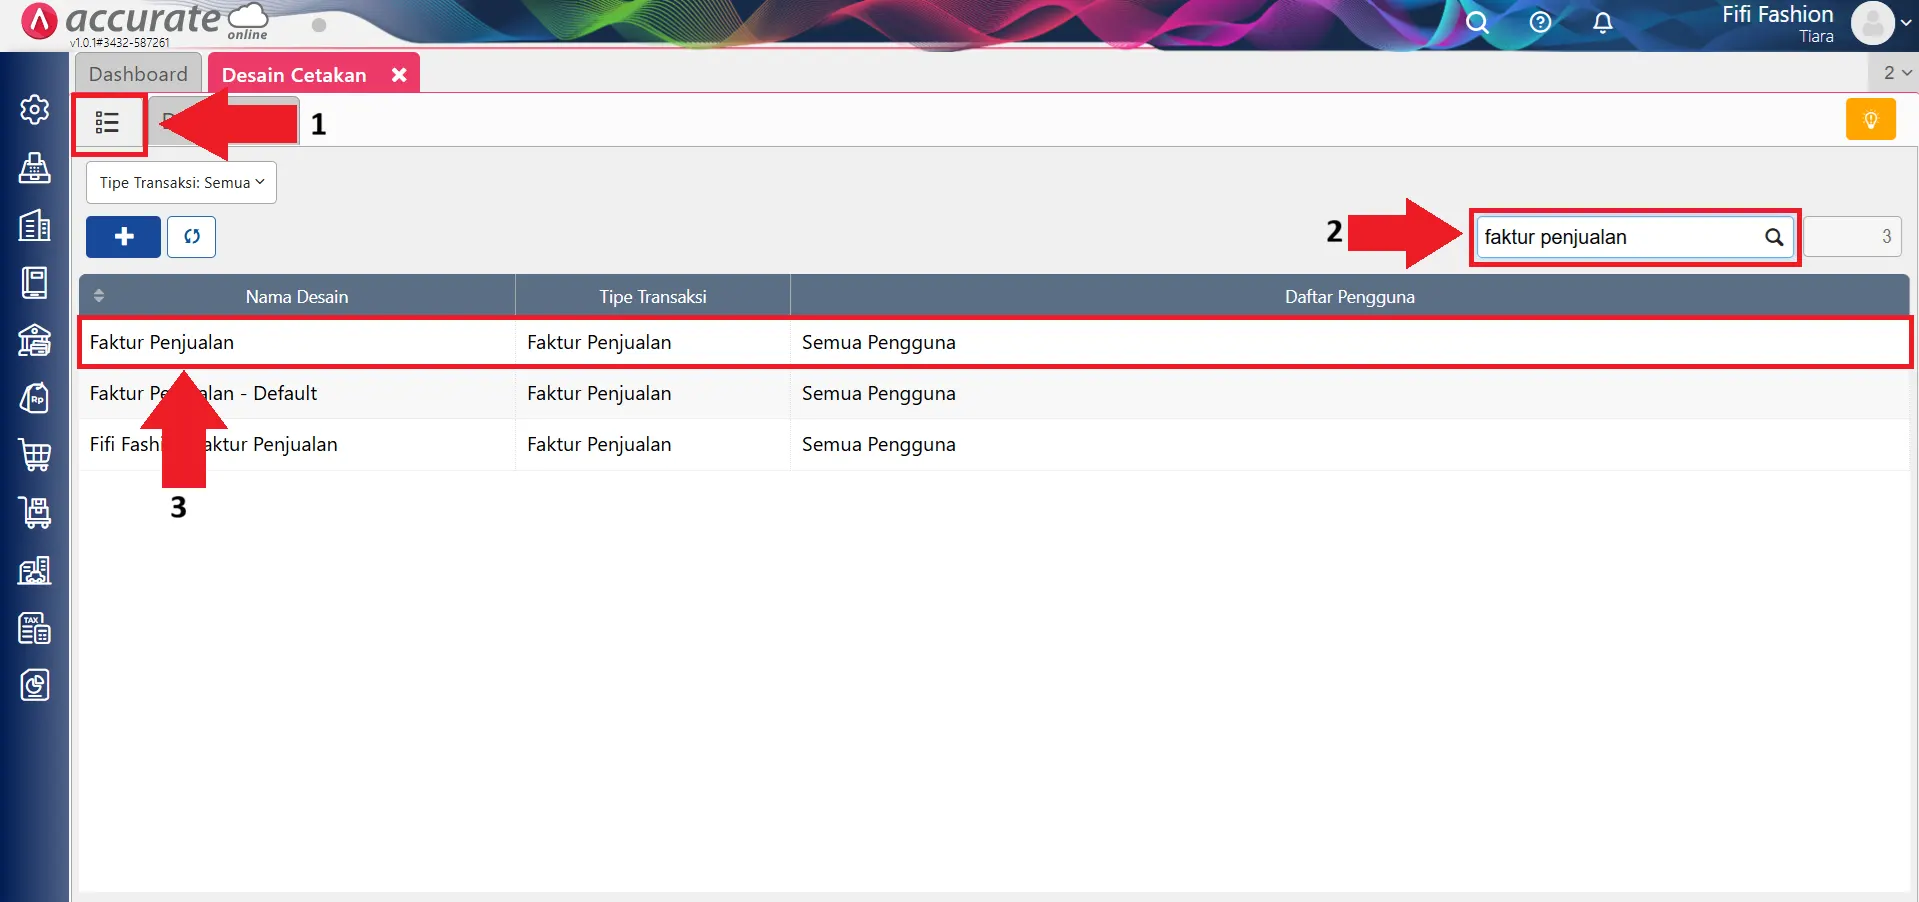This screenshot has height=902, width=1919.
Task: Open the tax report sidebar icon
Action: pyautogui.click(x=35, y=628)
